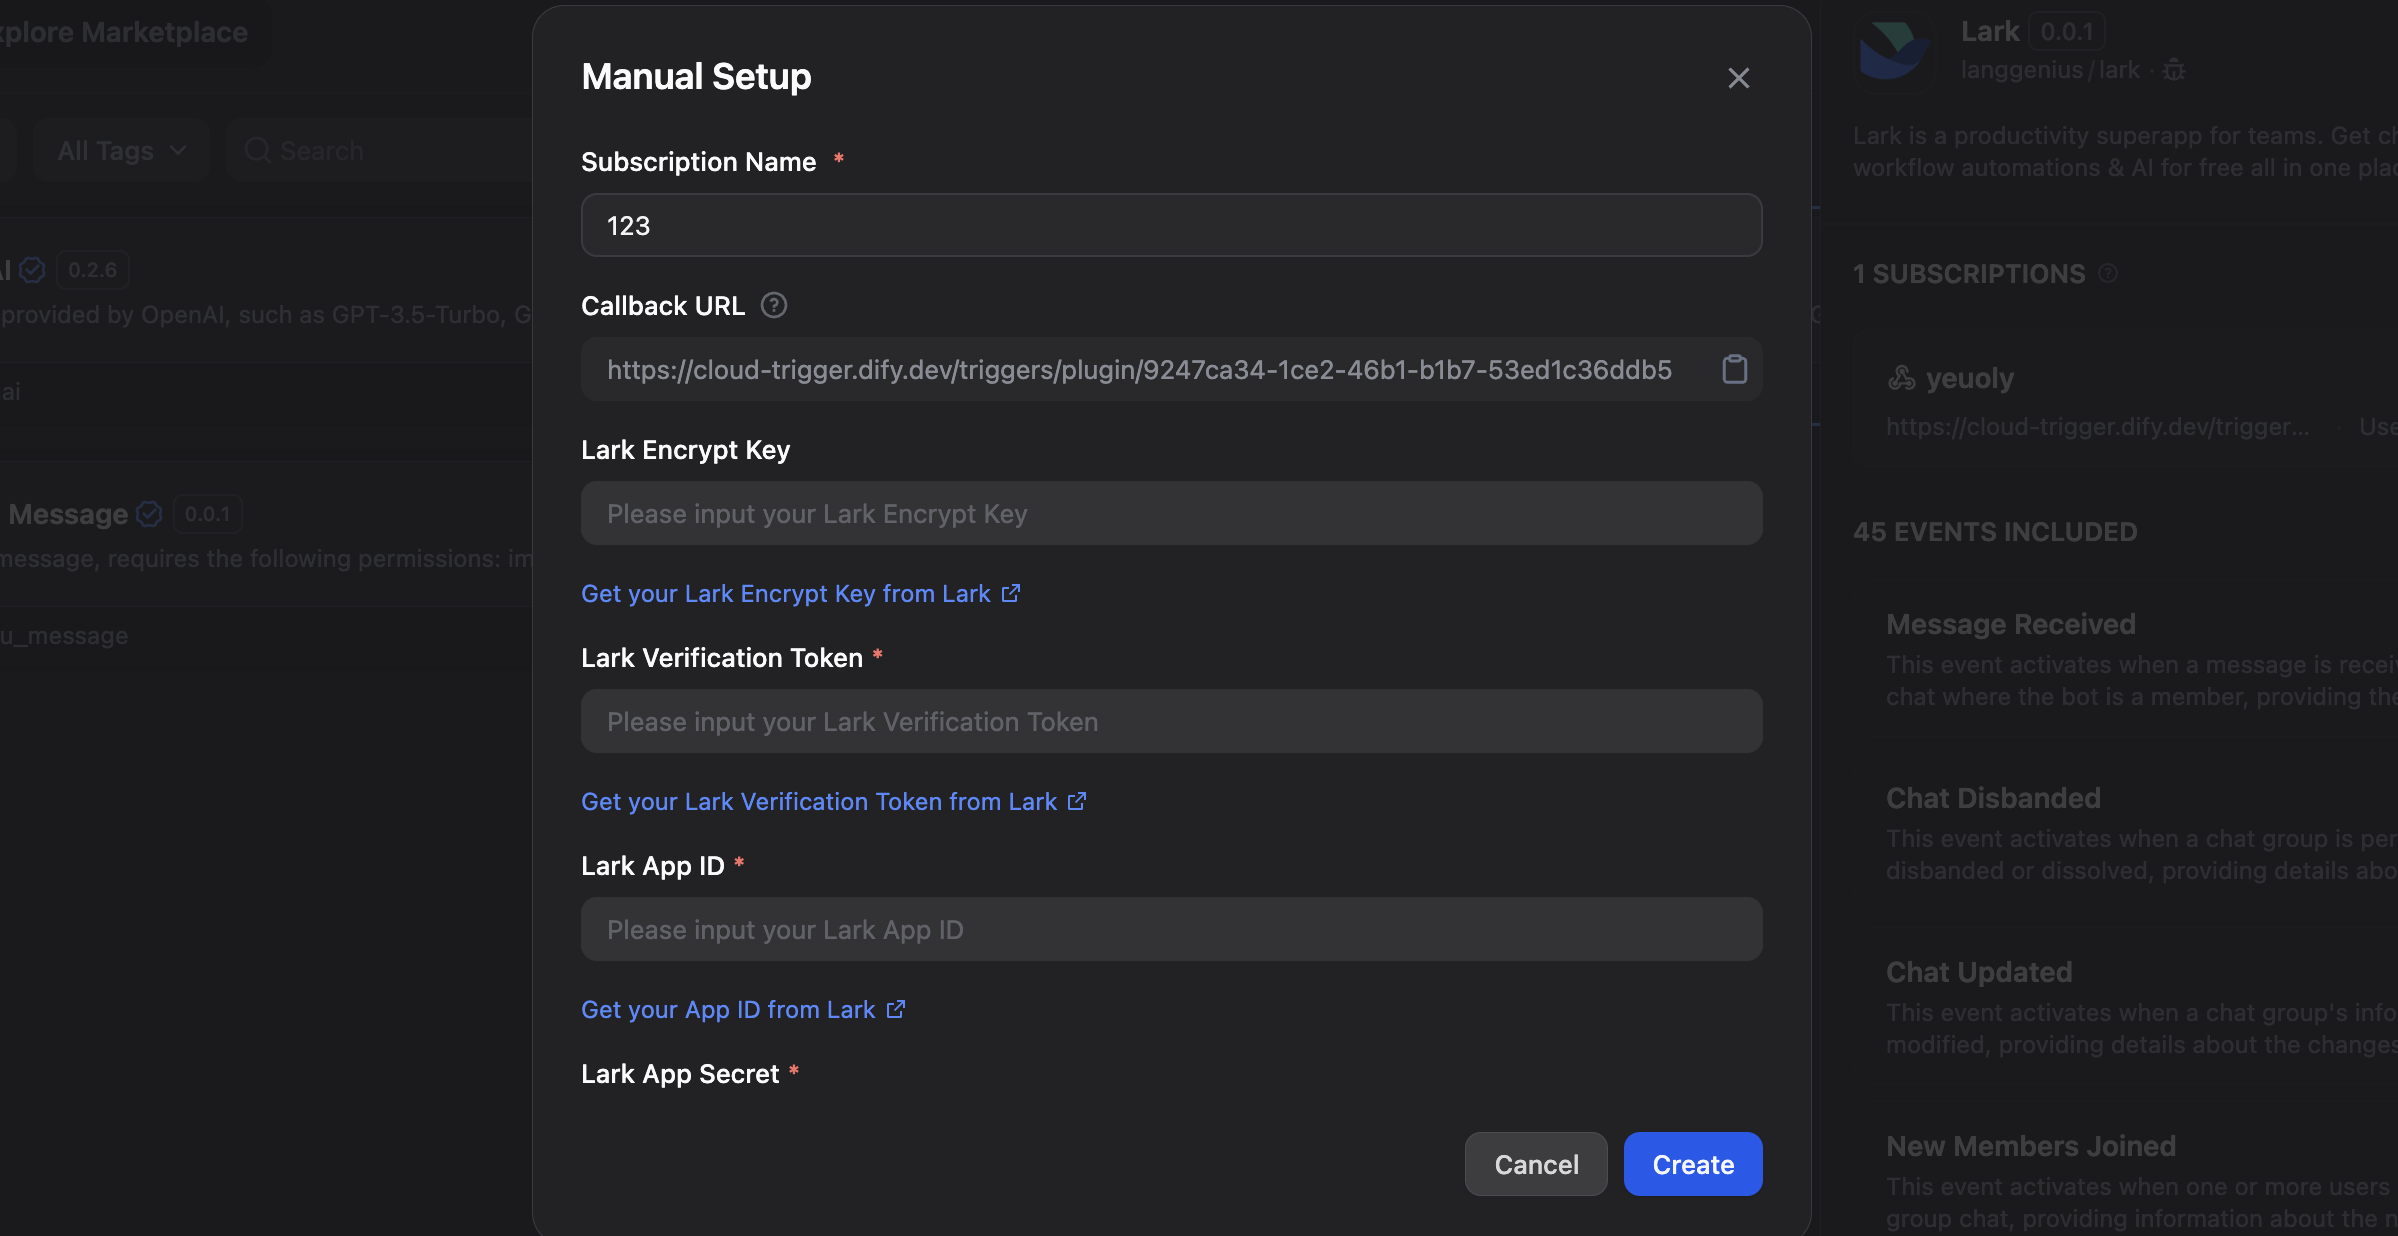Click the Lark App ID input field
The height and width of the screenshot is (1236, 2398).
[x=1171, y=929]
